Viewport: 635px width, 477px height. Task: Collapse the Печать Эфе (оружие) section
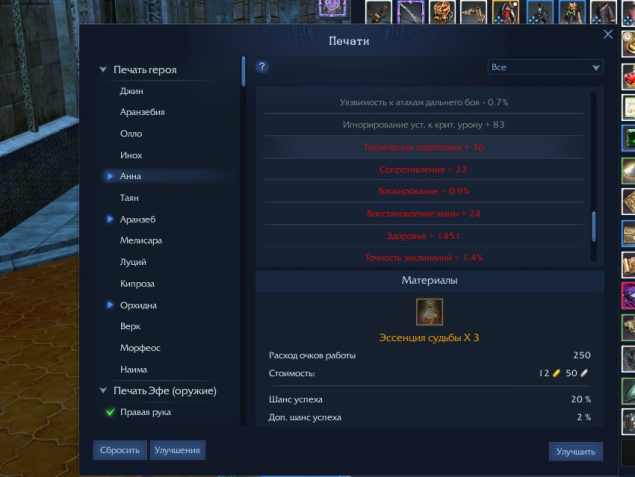tap(103, 390)
